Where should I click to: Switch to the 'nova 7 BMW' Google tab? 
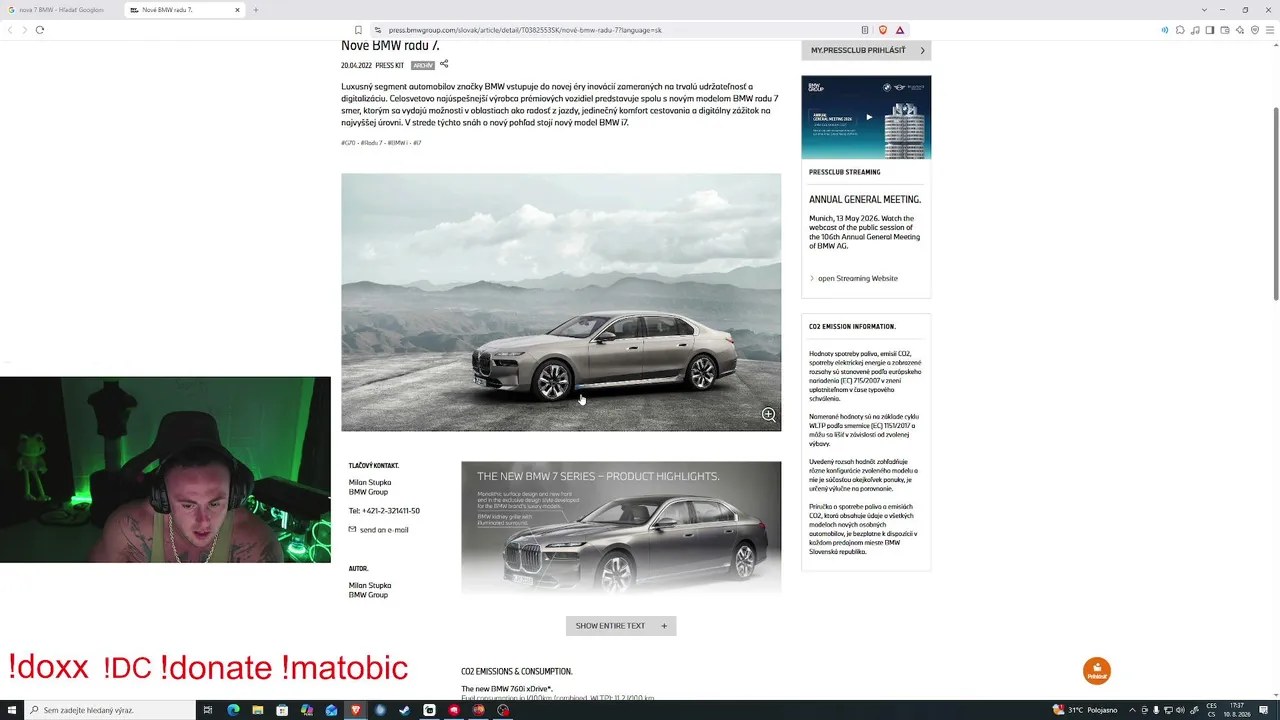pos(61,10)
